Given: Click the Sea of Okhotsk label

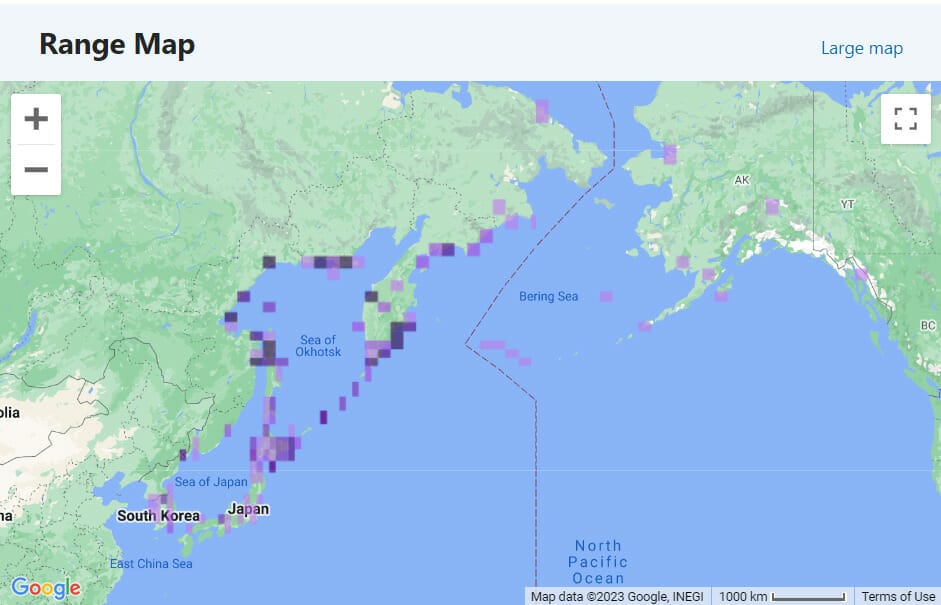Looking at the screenshot, I should 318,346.
